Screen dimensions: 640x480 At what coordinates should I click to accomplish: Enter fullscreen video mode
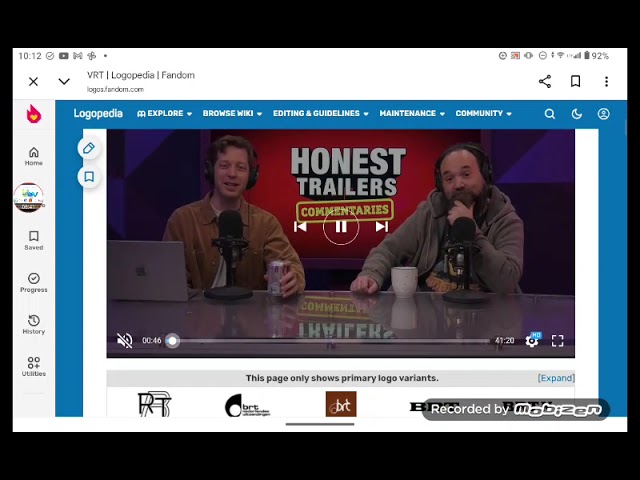click(x=557, y=341)
